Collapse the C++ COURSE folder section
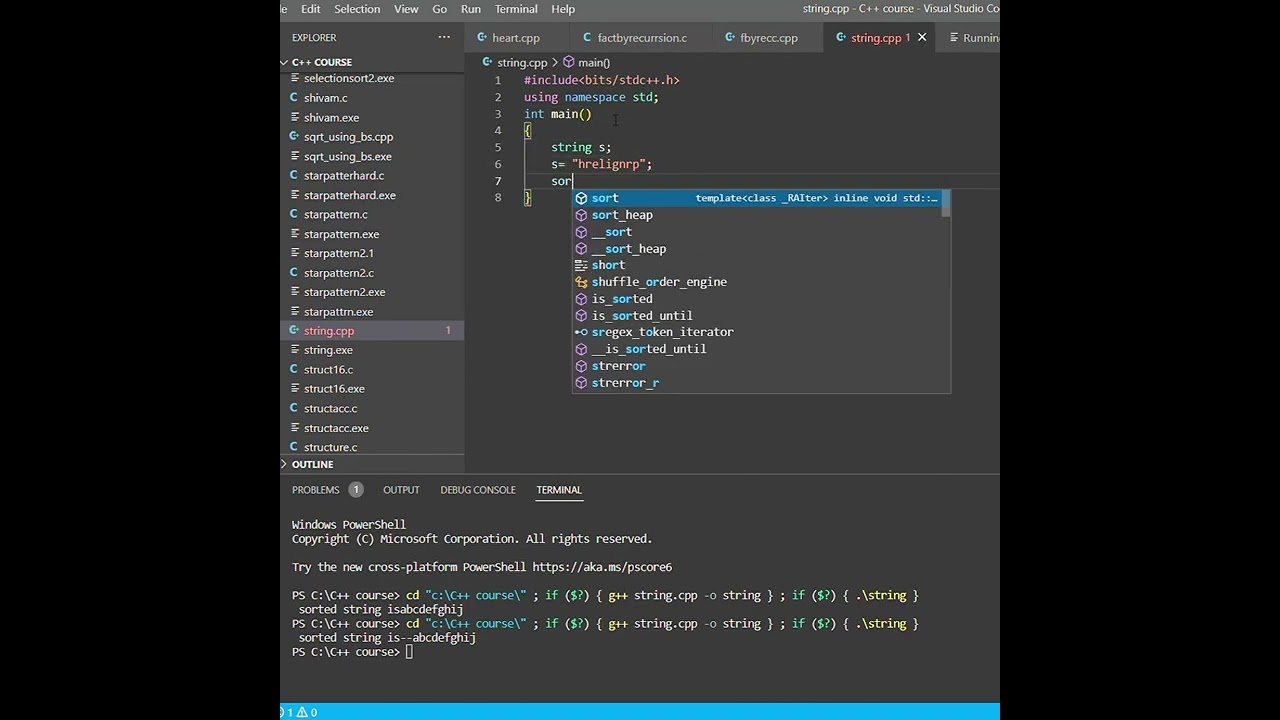Viewport: 1280px width, 720px height. (x=322, y=62)
